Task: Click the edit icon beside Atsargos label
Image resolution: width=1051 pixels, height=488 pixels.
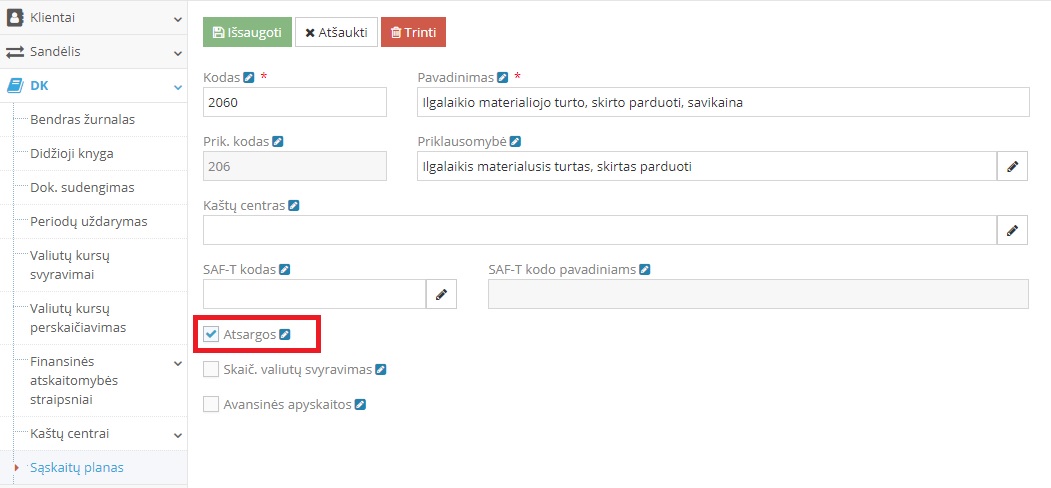Action: click(285, 334)
